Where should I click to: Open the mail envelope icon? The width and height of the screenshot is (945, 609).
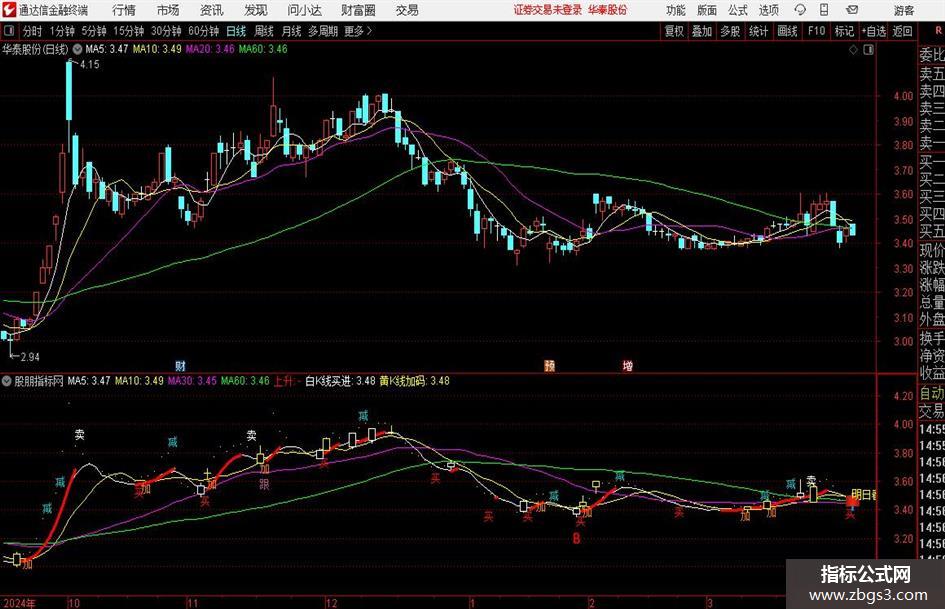pos(852,10)
